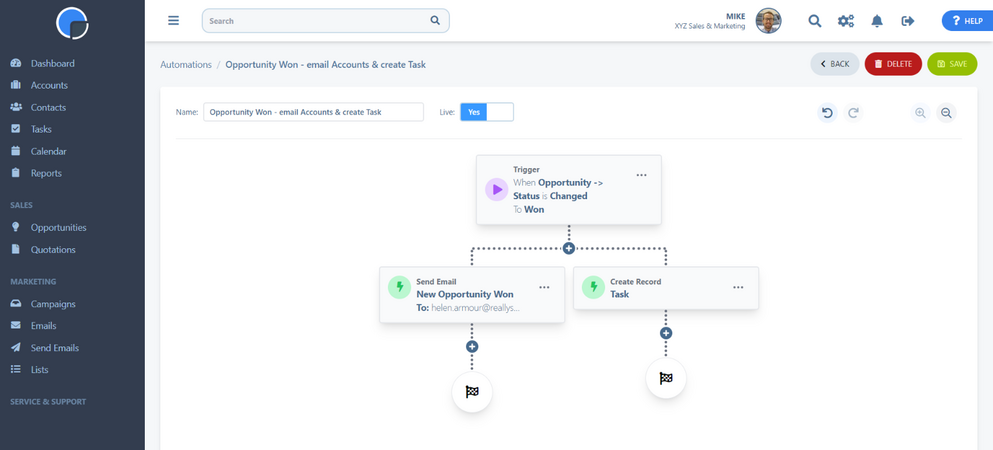Screen dimensions: 993x450
Task: Open Trigger node options ellipsis
Action: coord(642,175)
